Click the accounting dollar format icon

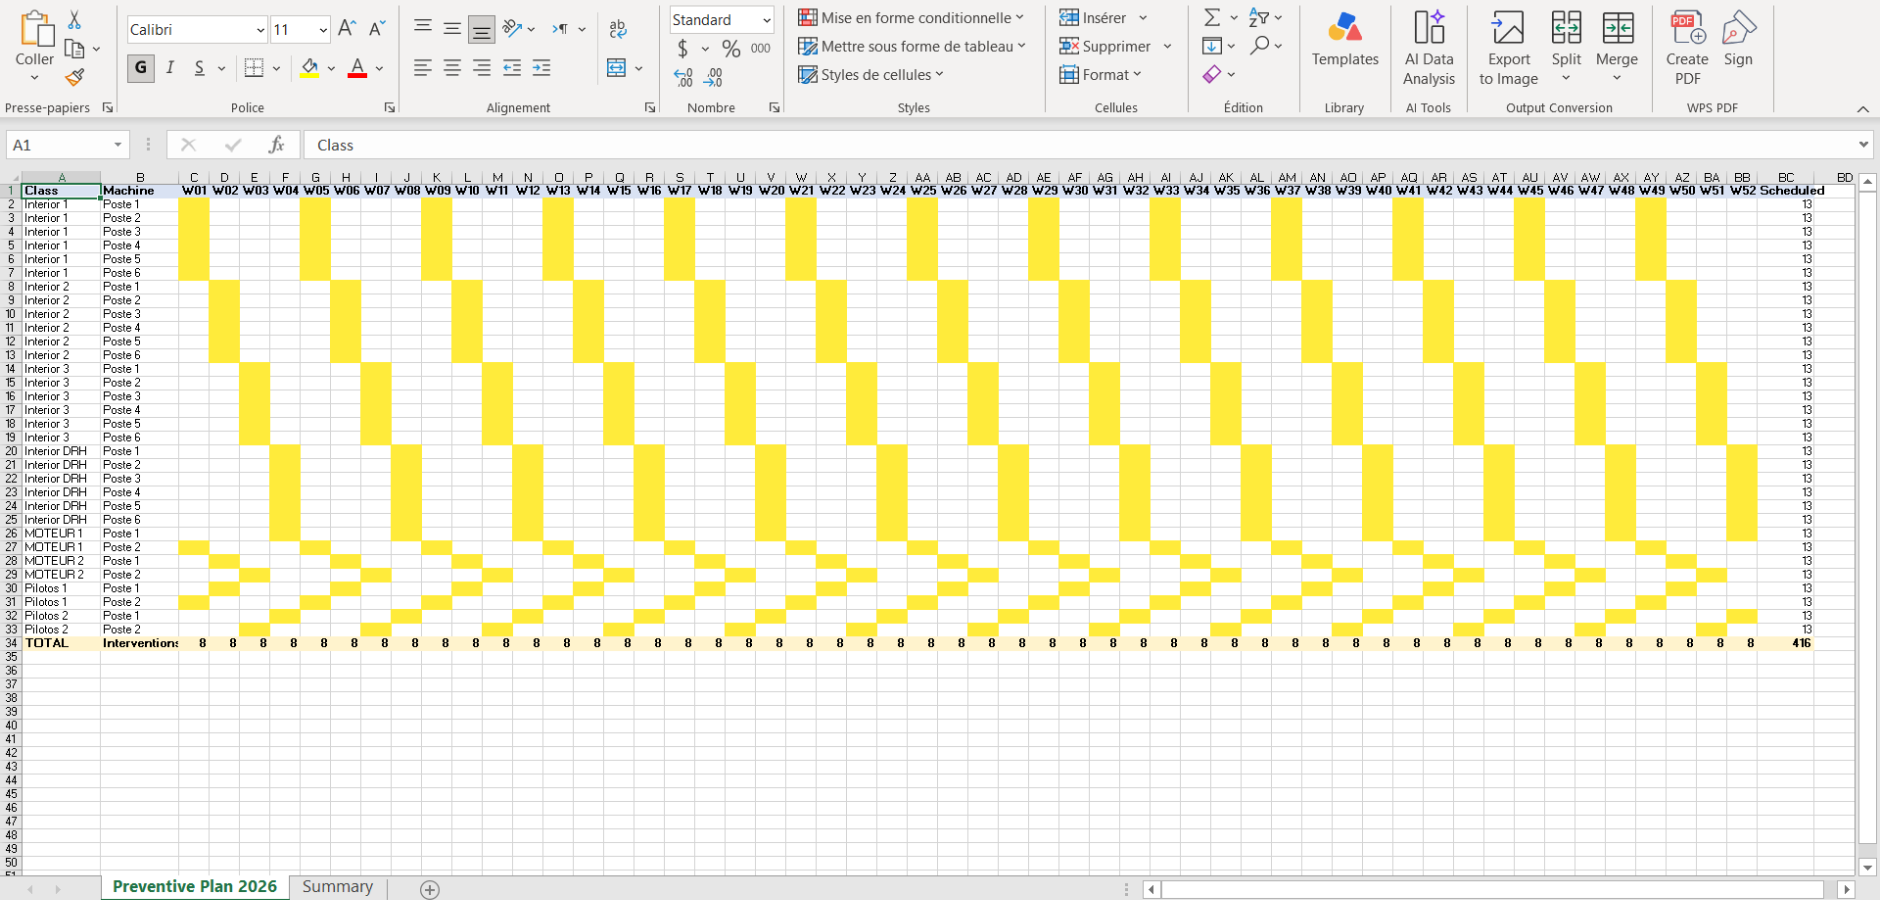click(x=683, y=48)
